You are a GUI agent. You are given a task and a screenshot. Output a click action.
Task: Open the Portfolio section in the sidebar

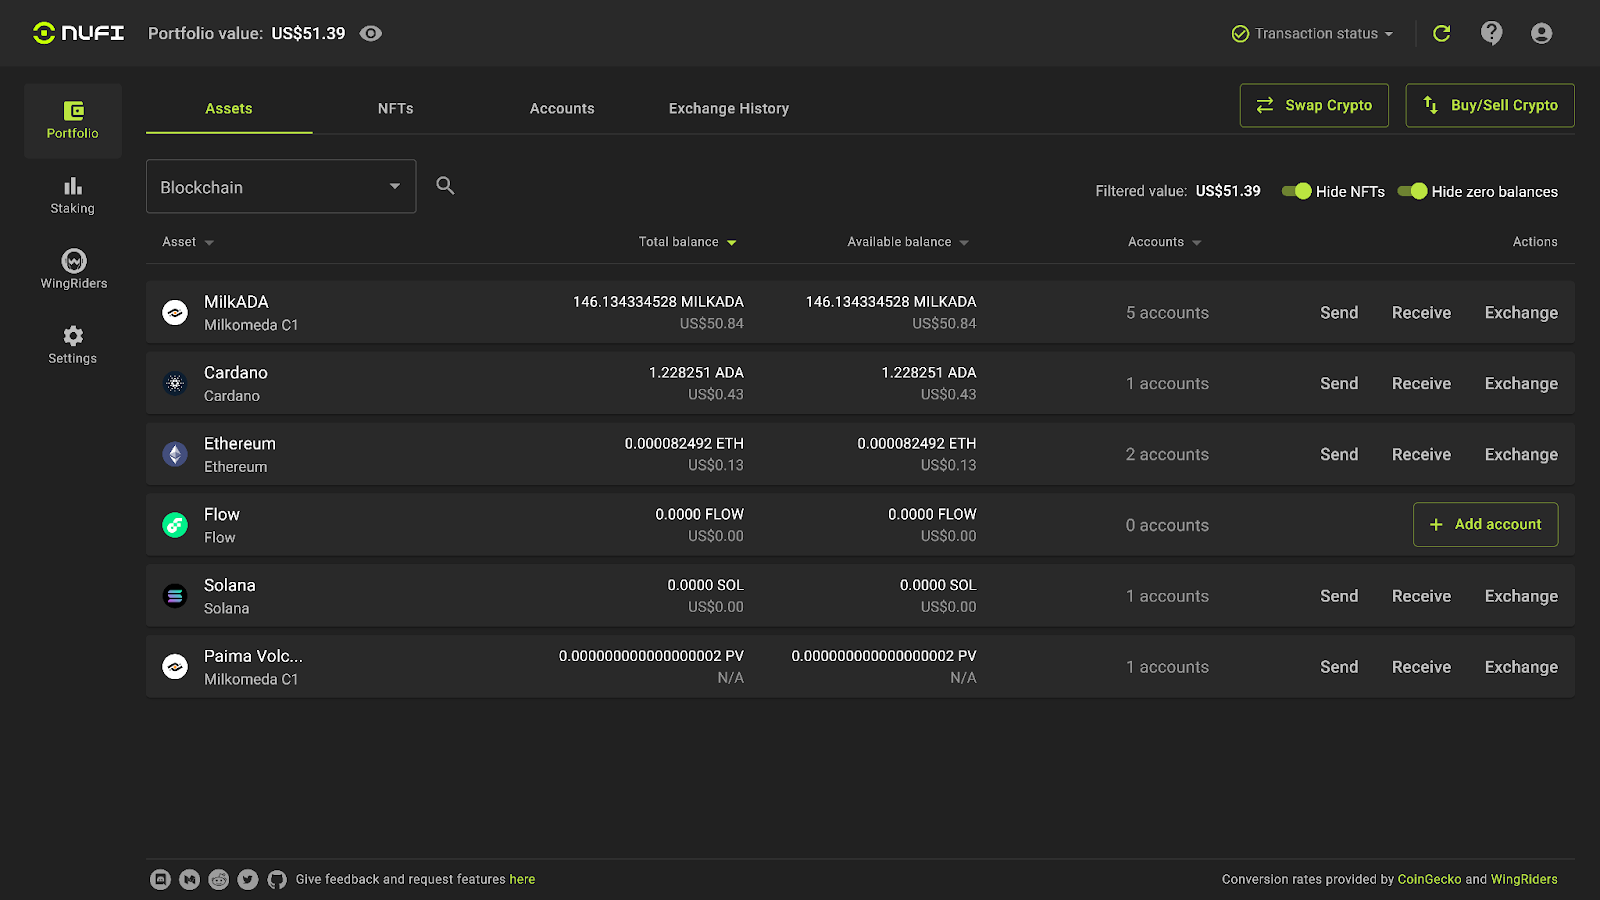coord(73,120)
